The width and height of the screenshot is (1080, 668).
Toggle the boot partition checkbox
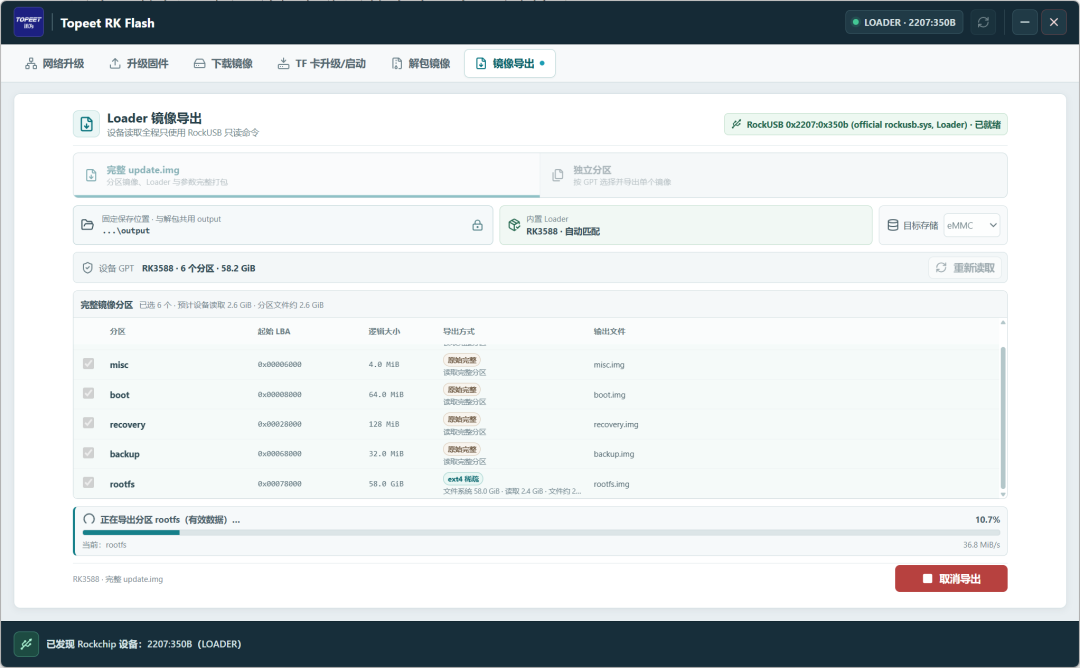pos(89,393)
